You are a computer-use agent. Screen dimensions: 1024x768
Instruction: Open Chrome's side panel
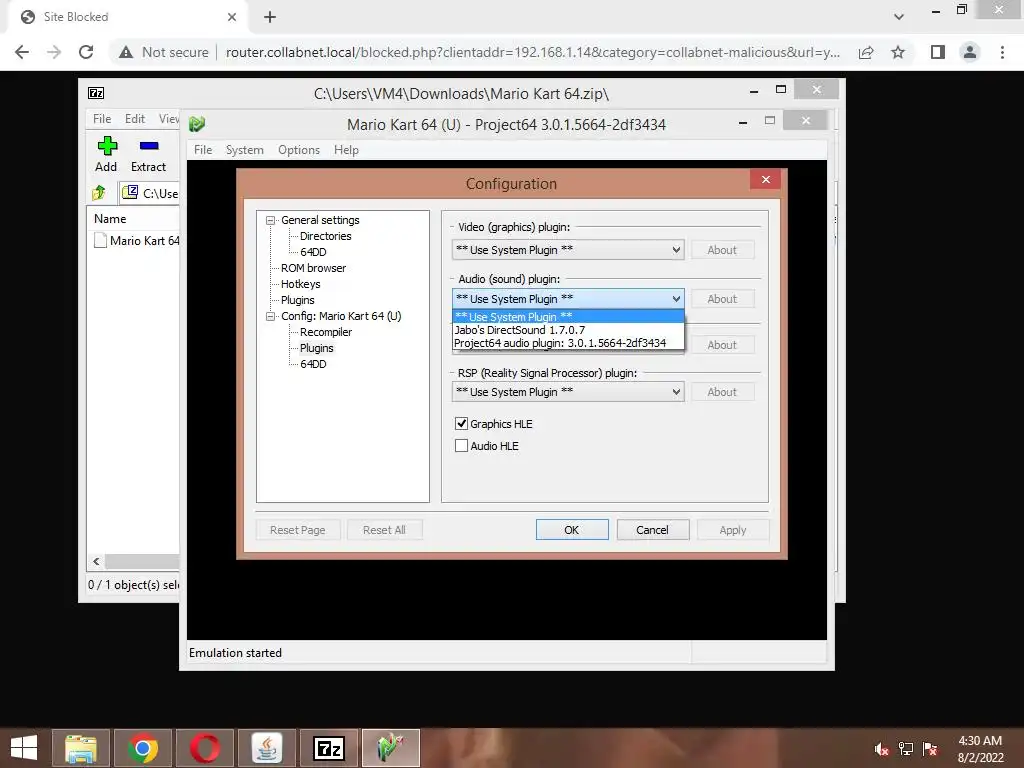(x=938, y=52)
